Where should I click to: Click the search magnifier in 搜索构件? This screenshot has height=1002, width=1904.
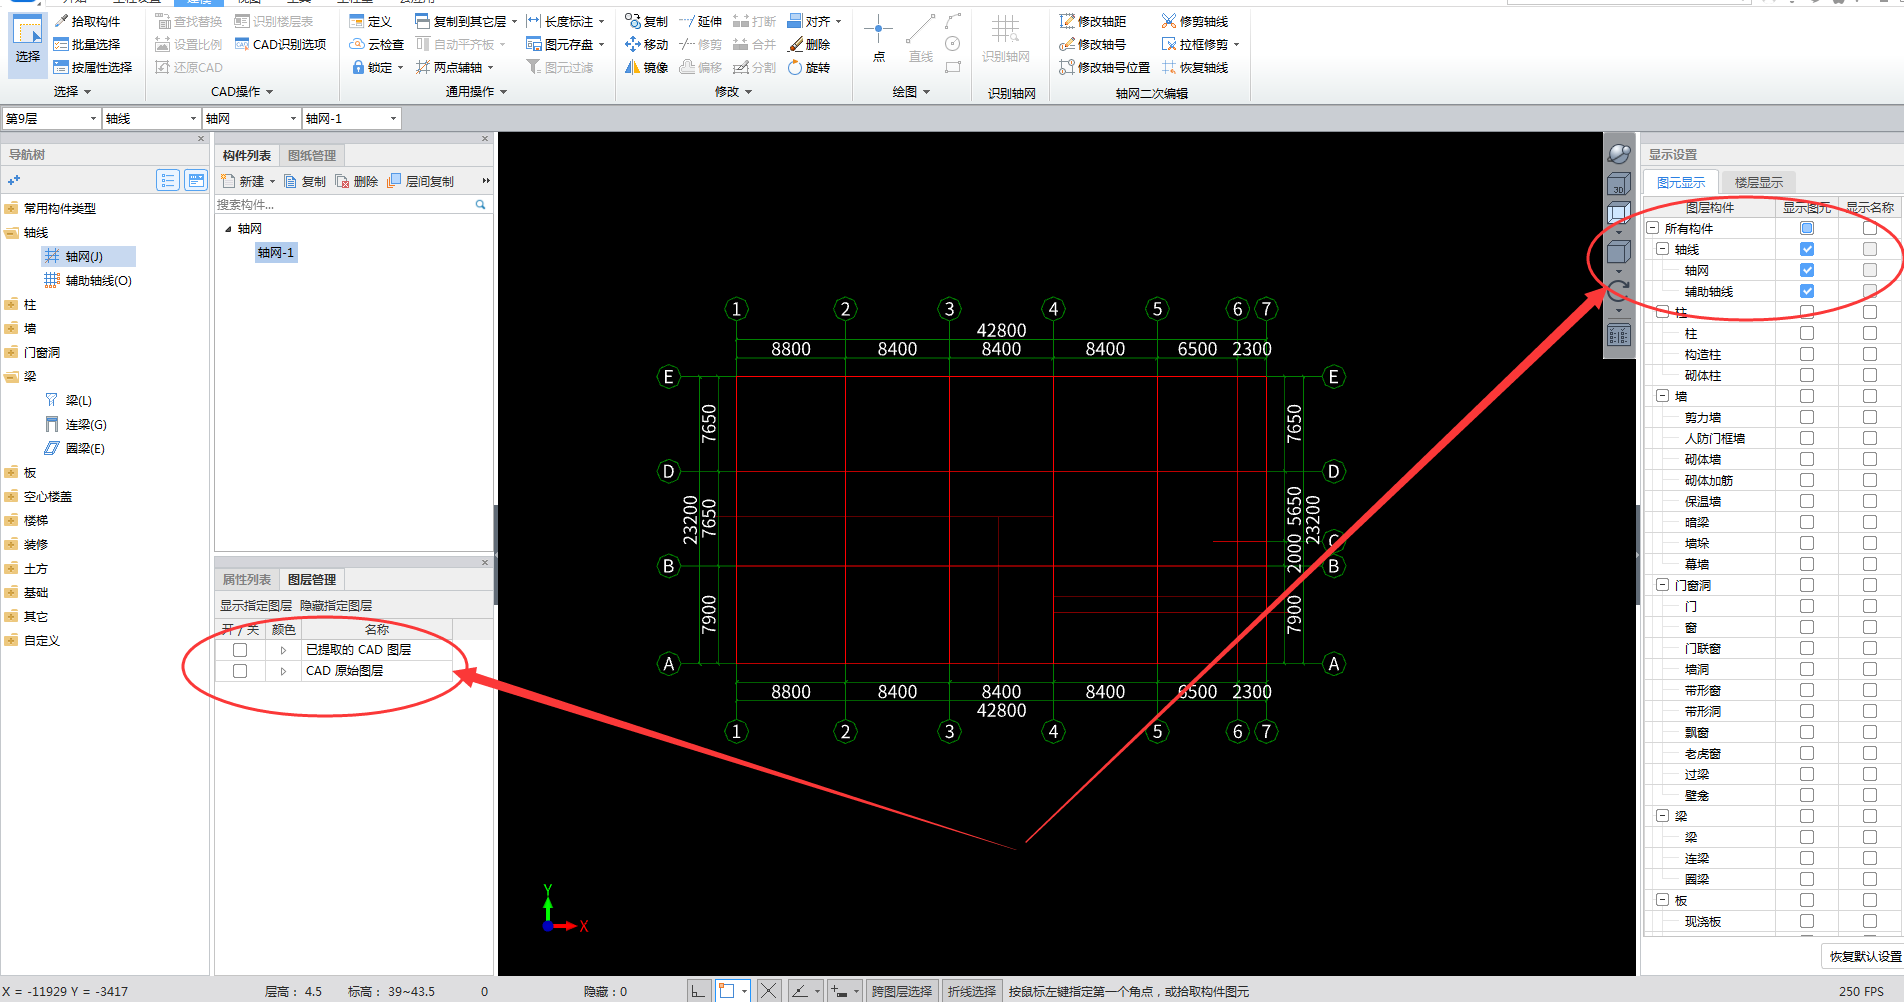tap(480, 204)
